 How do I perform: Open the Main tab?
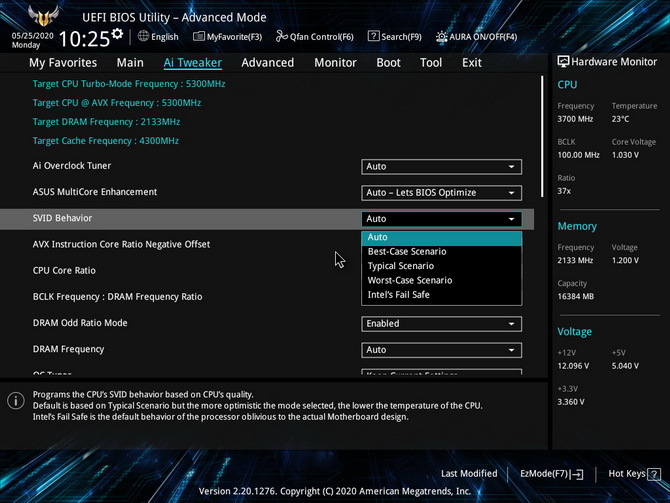(x=130, y=63)
